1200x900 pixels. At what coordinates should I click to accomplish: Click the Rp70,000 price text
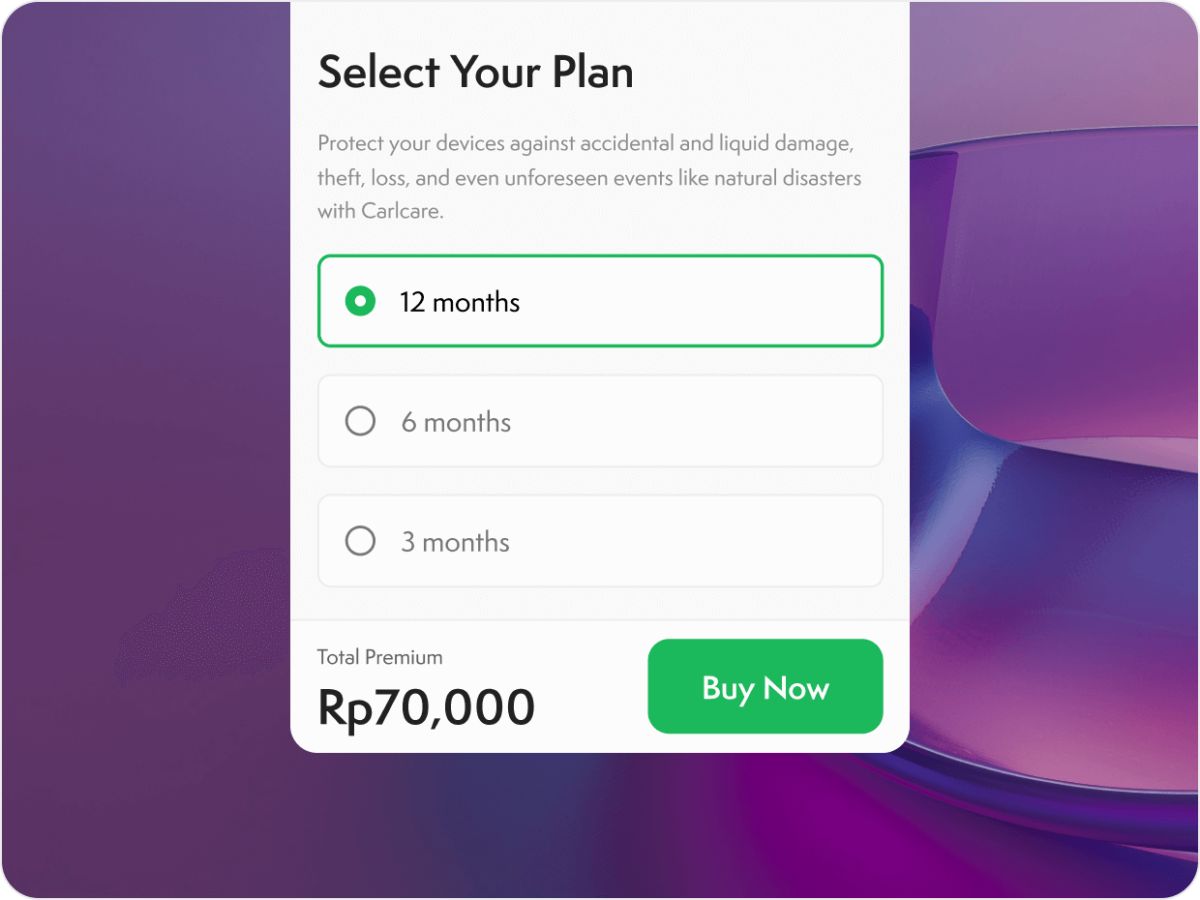coord(425,706)
